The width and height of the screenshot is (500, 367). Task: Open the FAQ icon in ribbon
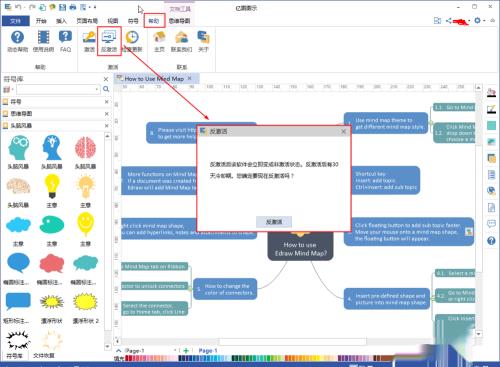click(65, 37)
